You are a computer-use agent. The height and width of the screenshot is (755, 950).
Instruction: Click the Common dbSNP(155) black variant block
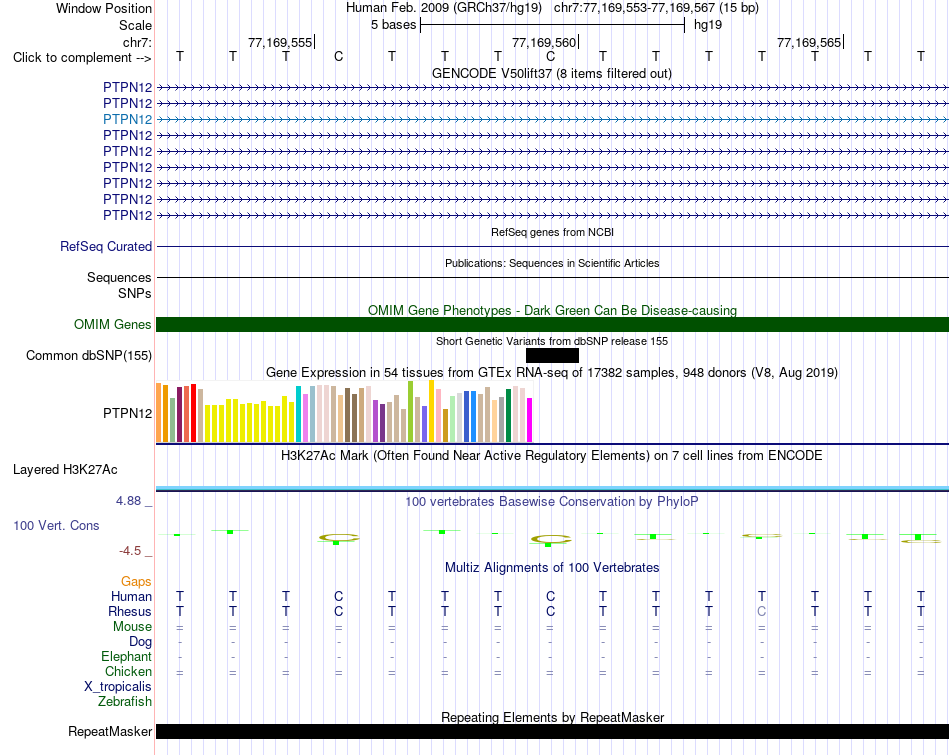coord(552,355)
